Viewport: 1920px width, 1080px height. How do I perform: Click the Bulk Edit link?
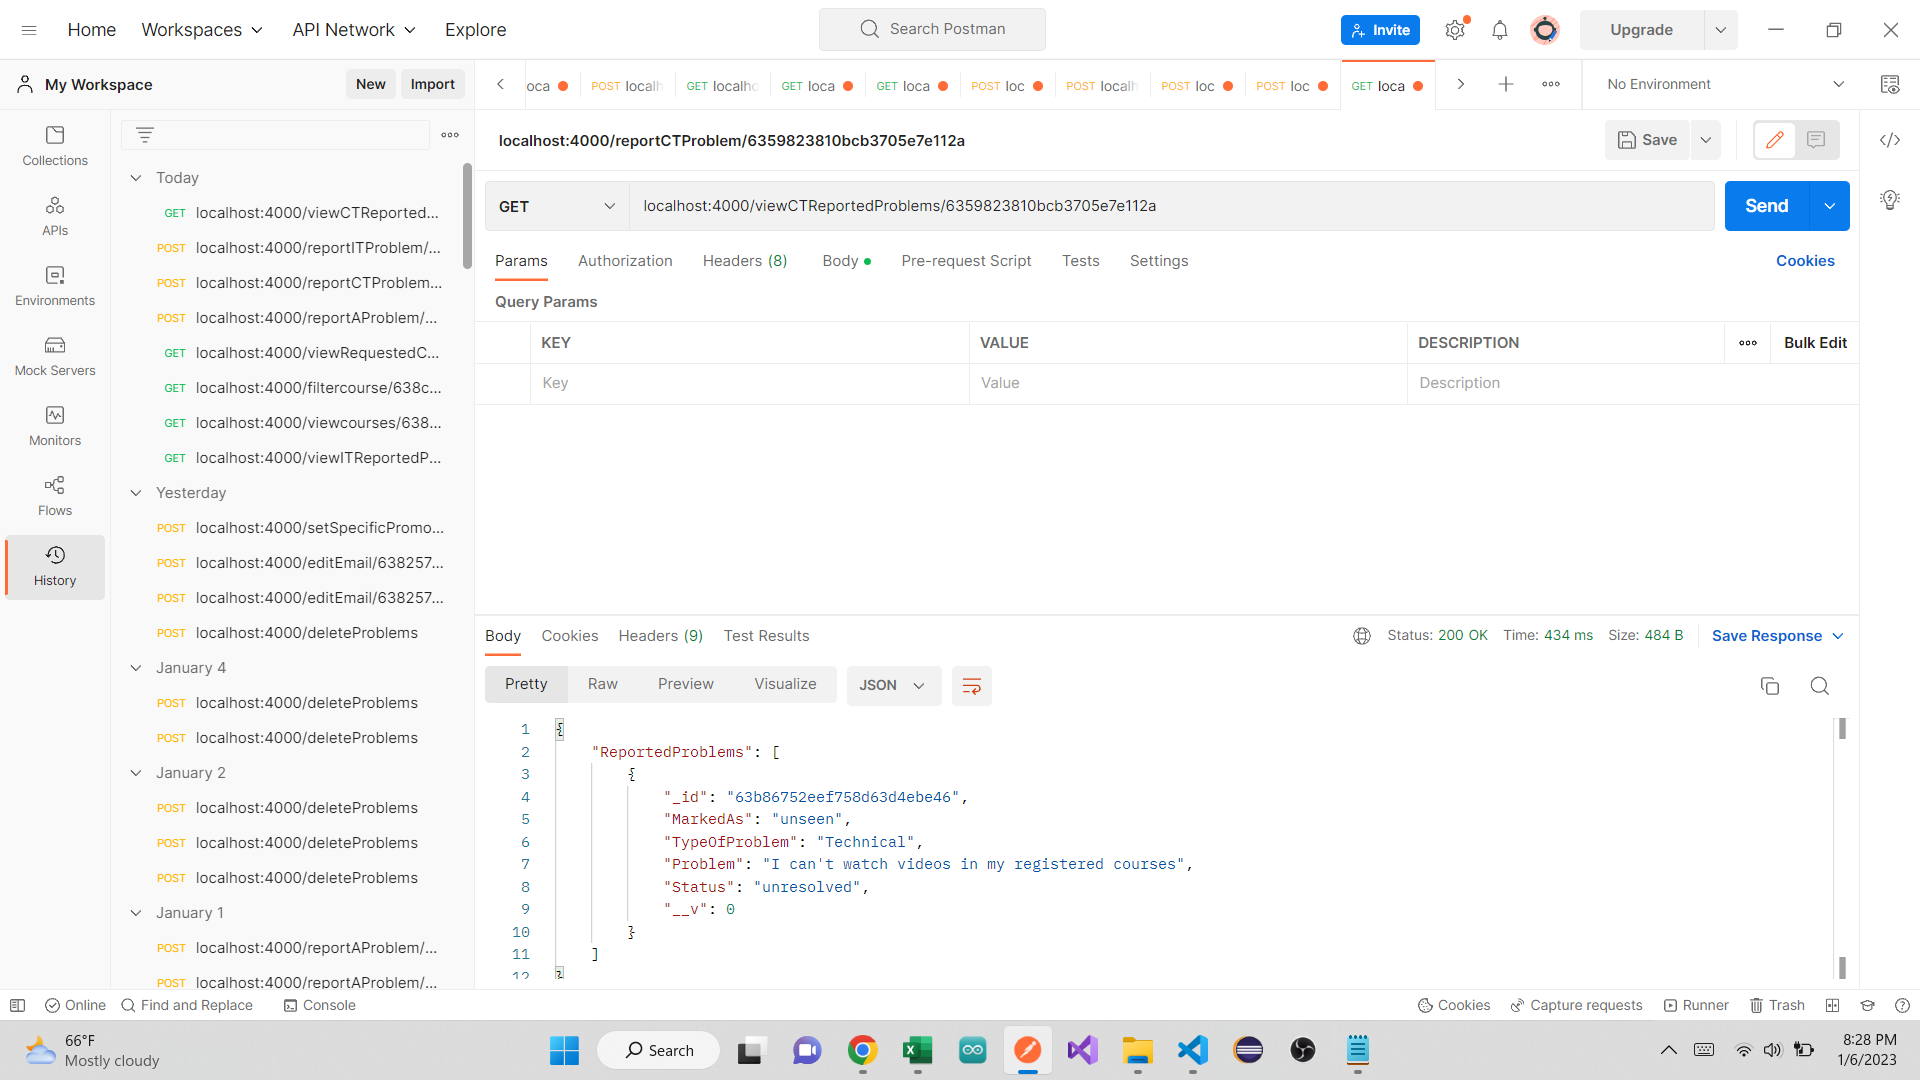tap(1815, 343)
